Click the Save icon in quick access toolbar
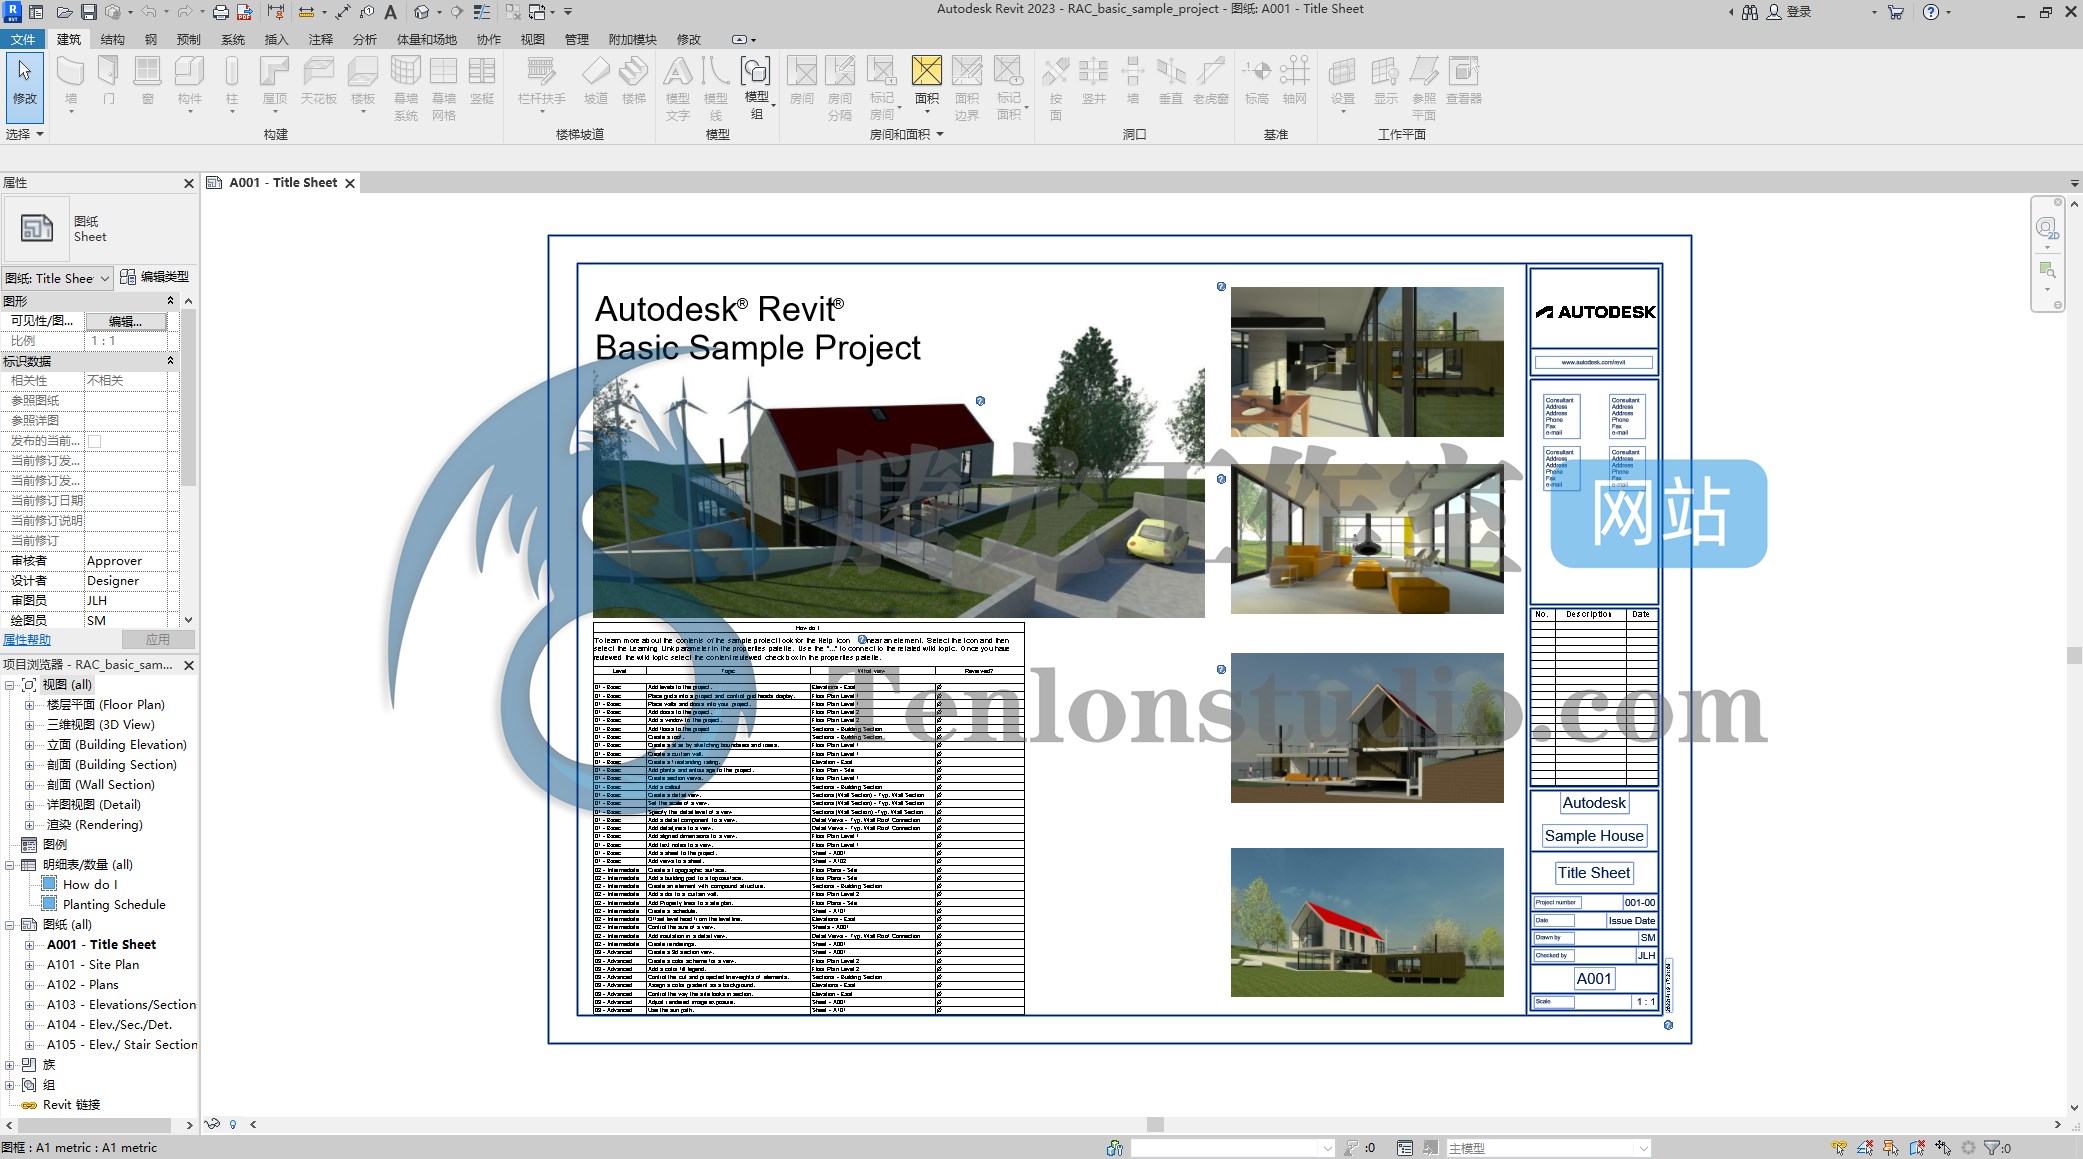This screenshot has width=2083, height=1159. click(x=89, y=12)
